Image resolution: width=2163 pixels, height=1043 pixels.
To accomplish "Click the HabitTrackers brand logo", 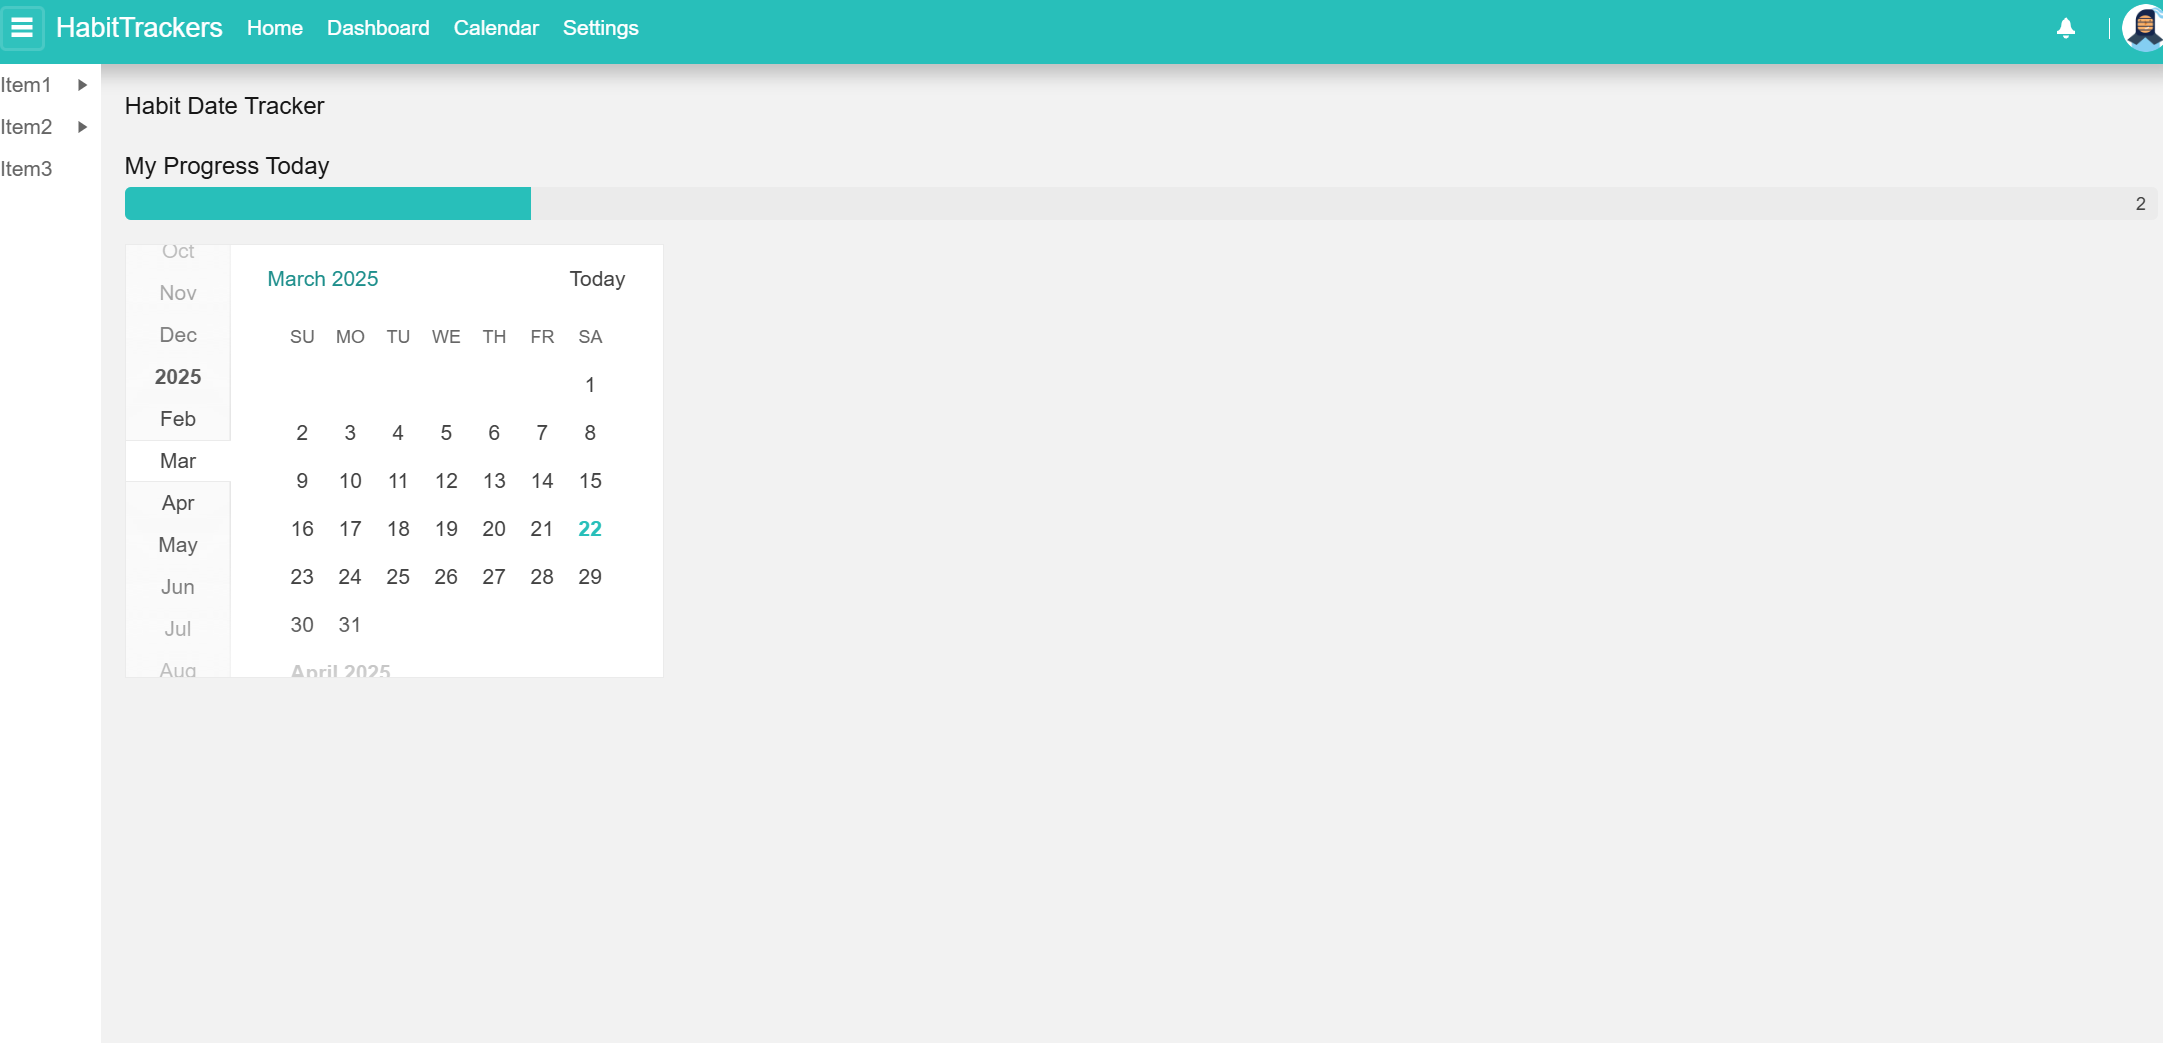I will (x=139, y=28).
